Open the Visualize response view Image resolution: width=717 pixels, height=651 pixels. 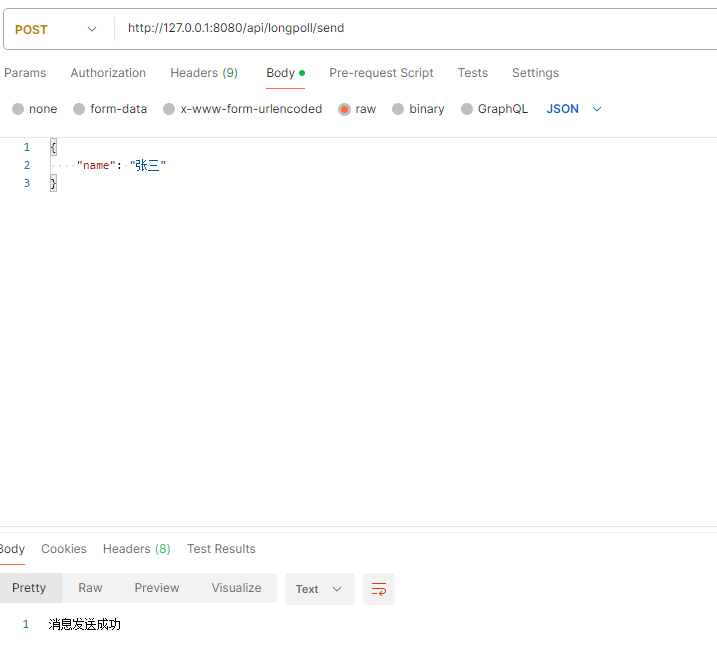[x=236, y=588]
